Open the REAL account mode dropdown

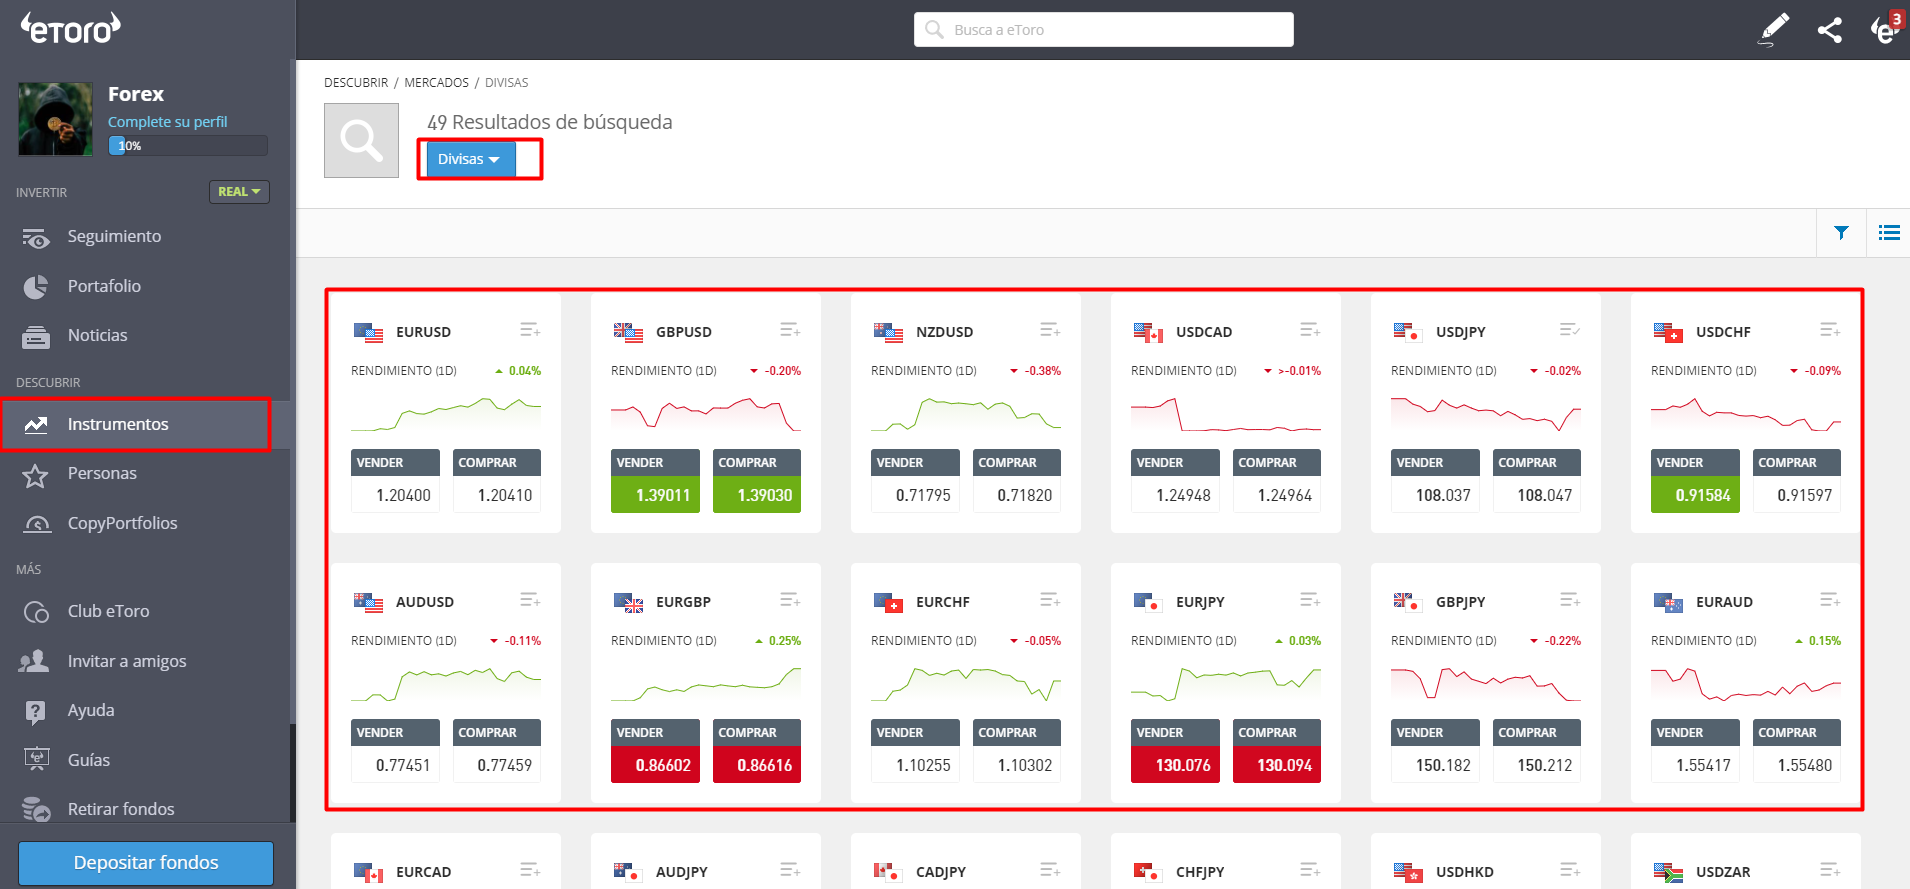click(239, 191)
